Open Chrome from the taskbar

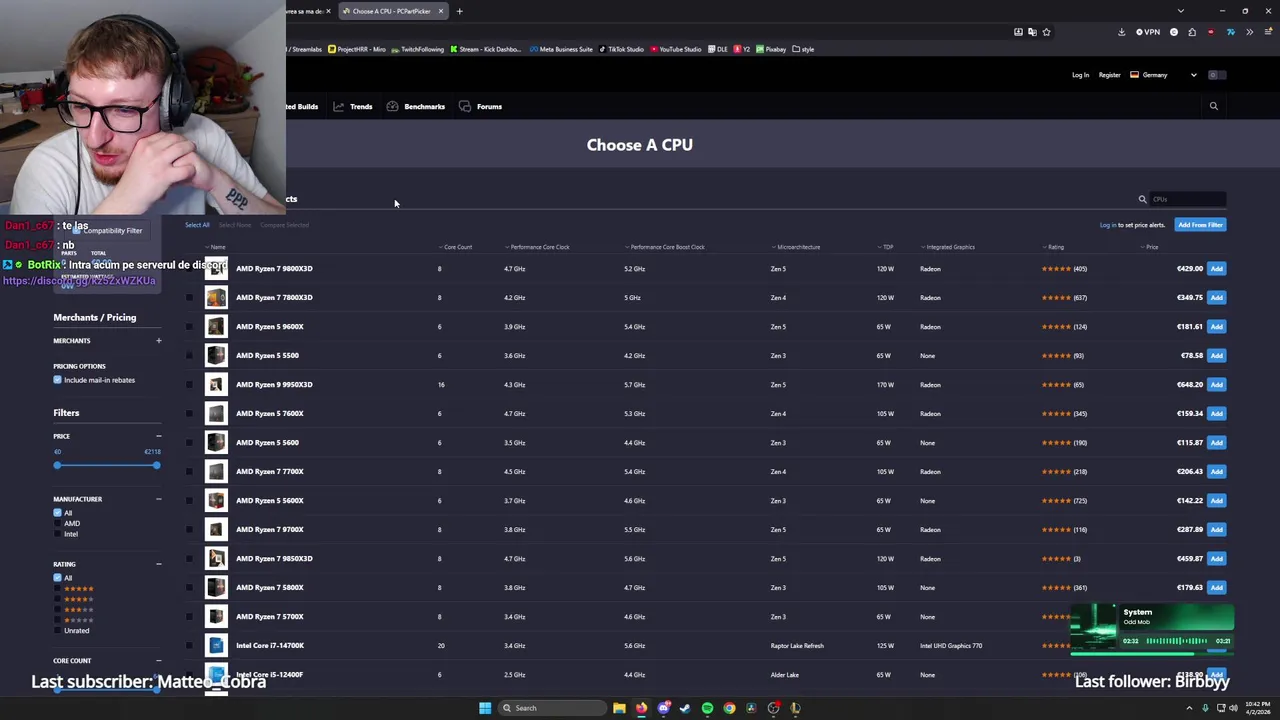tap(729, 708)
